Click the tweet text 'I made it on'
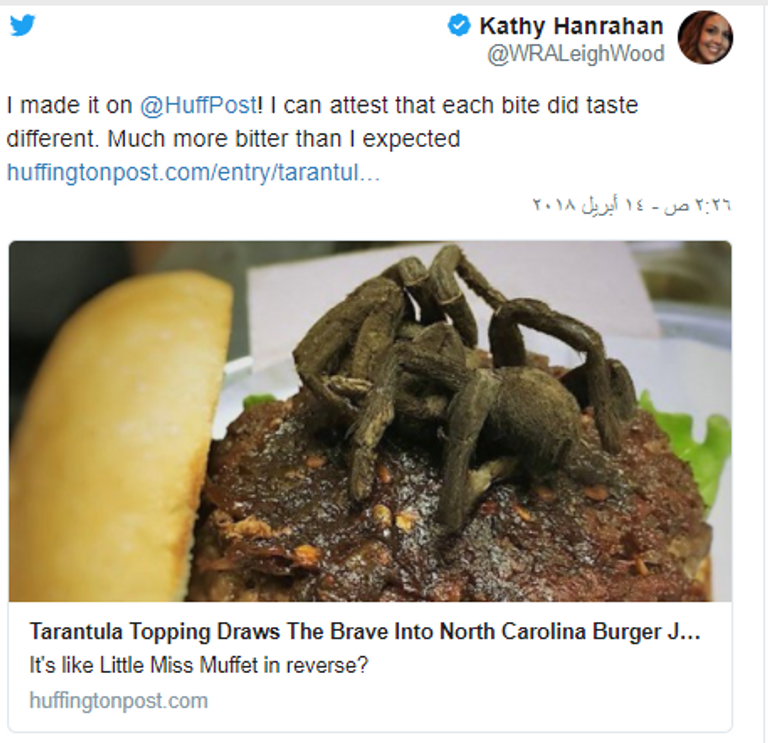 pos(68,105)
